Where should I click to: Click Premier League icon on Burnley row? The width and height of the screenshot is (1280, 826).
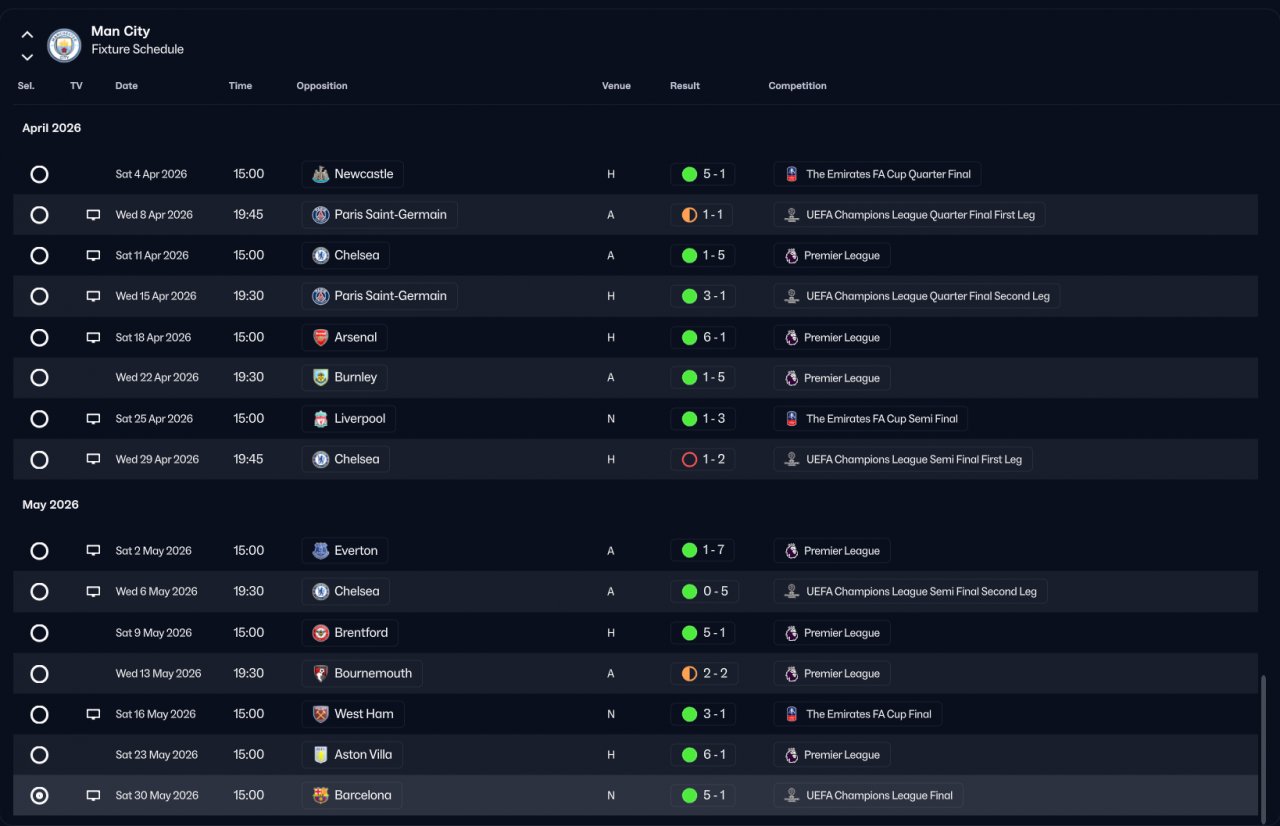[791, 378]
